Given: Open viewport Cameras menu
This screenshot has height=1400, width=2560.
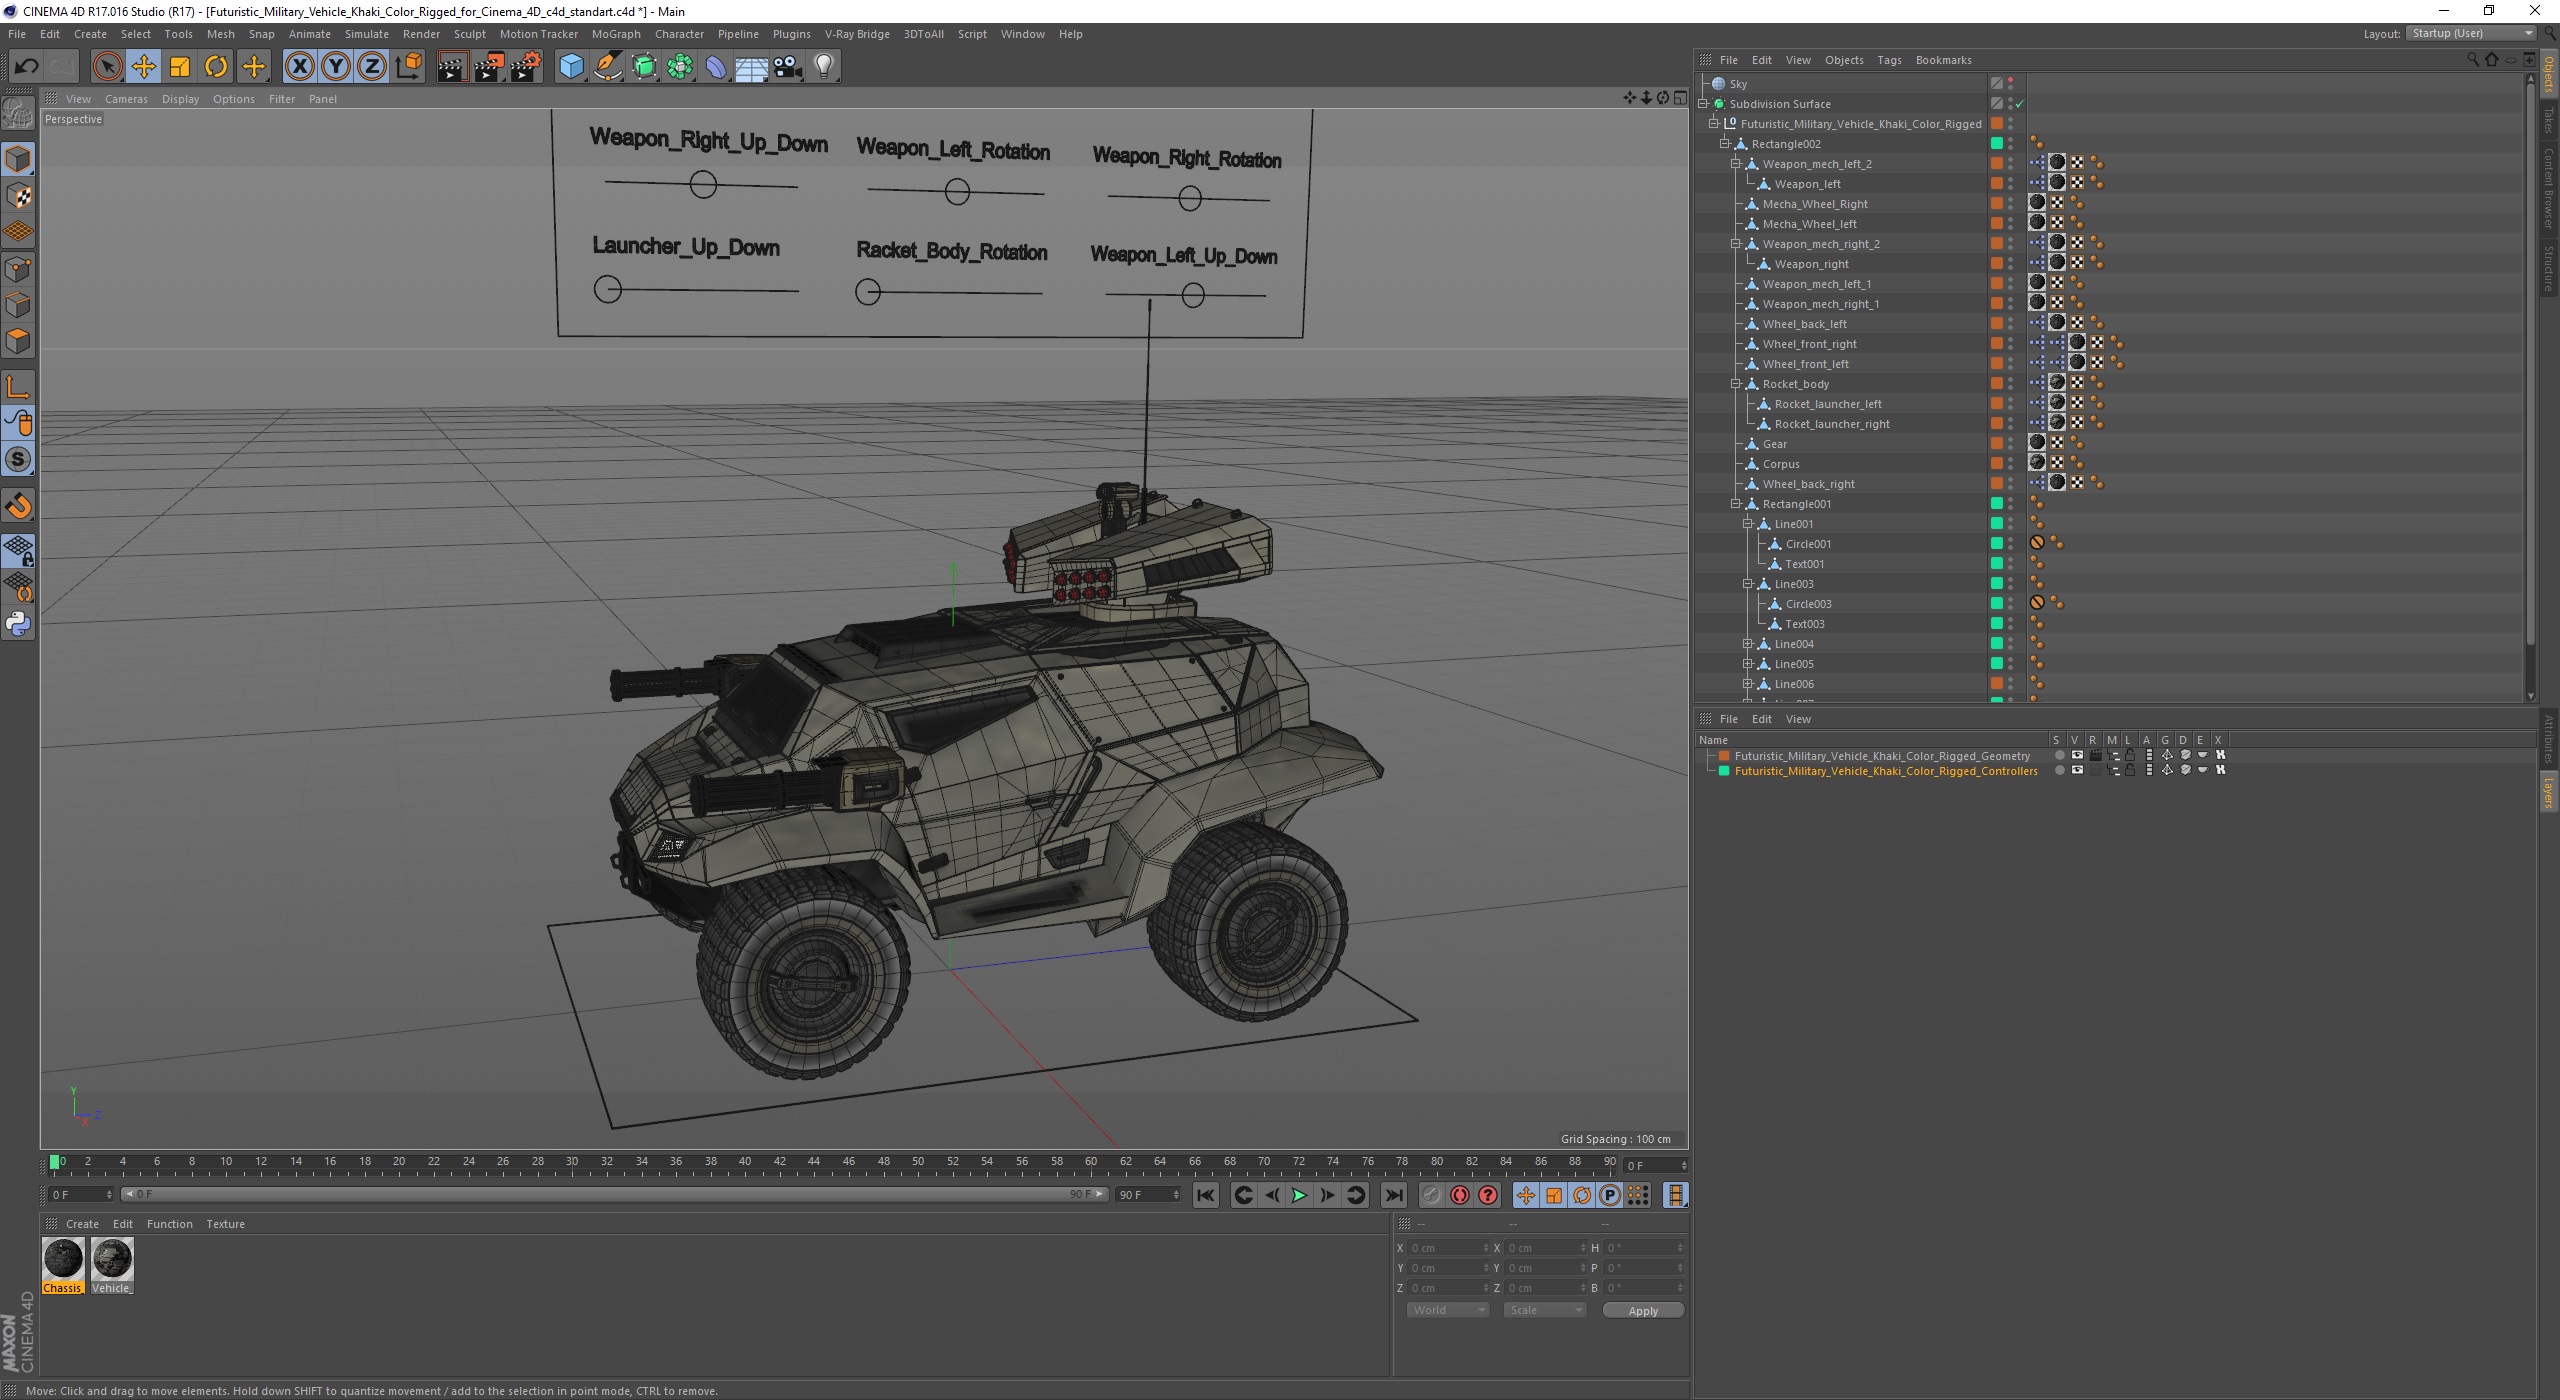Looking at the screenshot, I should click(x=126, y=99).
